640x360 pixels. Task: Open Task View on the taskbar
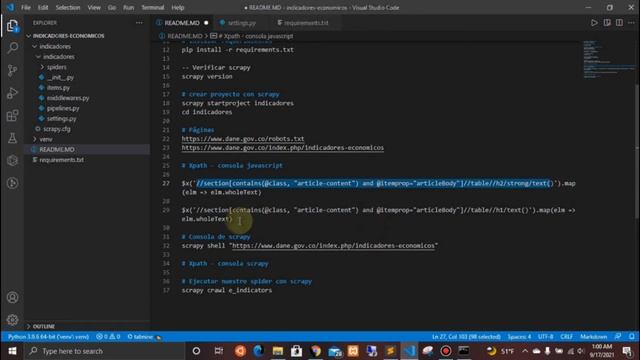[219, 351]
